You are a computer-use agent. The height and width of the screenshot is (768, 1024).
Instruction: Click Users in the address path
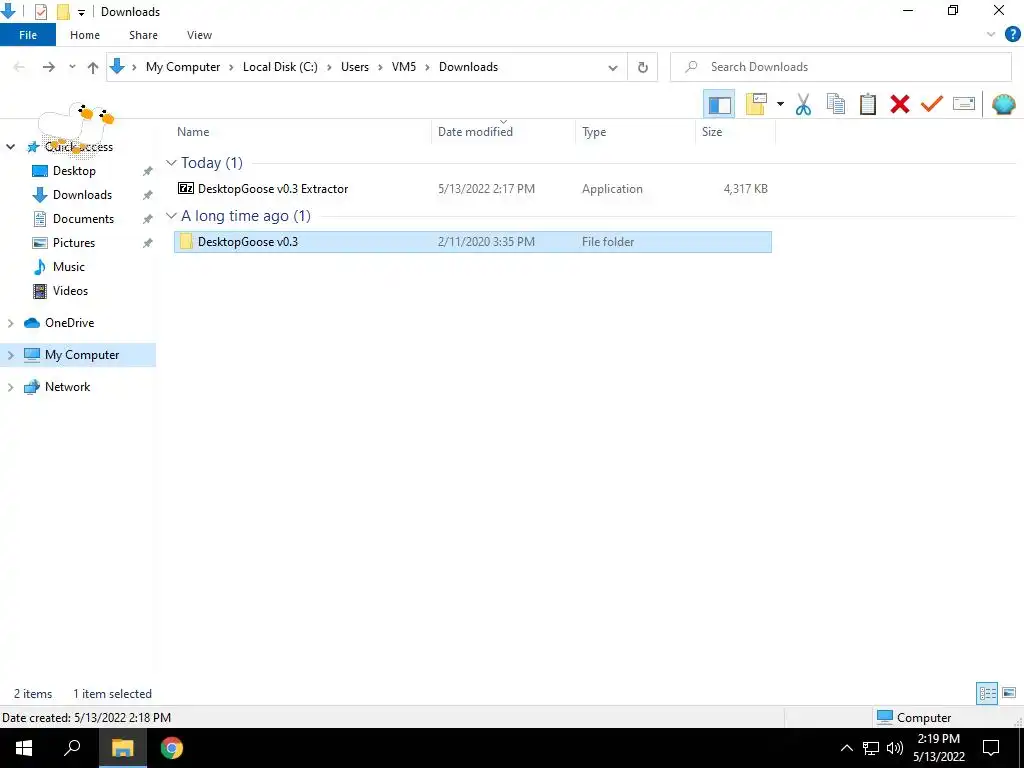[355, 67]
